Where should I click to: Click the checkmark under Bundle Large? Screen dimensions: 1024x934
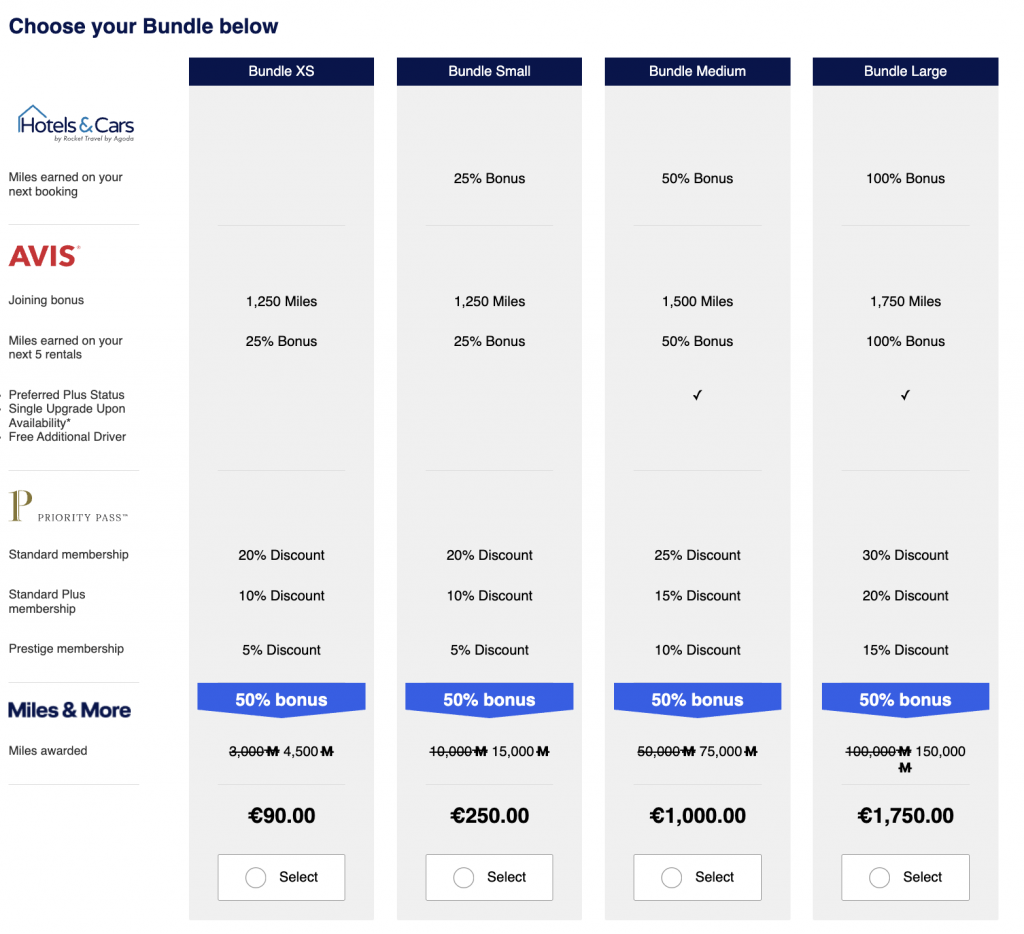(x=905, y=395)
